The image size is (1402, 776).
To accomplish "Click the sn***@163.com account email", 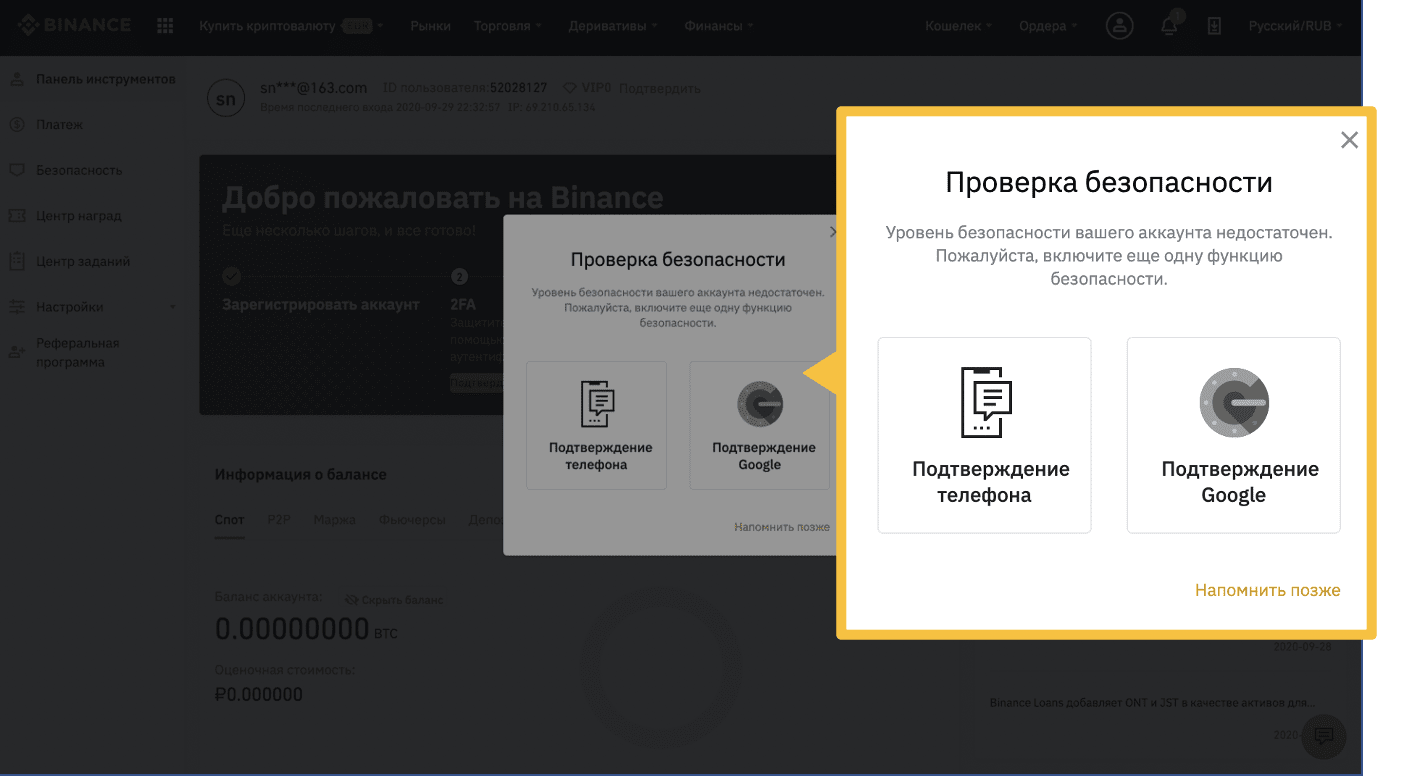I will point(315,88).
